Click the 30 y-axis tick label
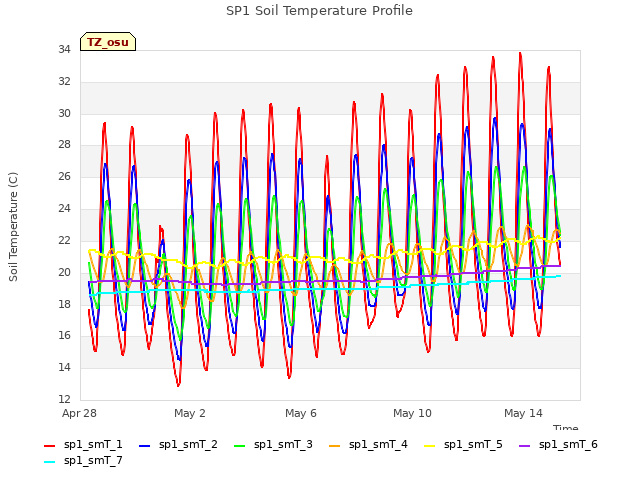The image size is (640, 480). click(x=64, y=113)
